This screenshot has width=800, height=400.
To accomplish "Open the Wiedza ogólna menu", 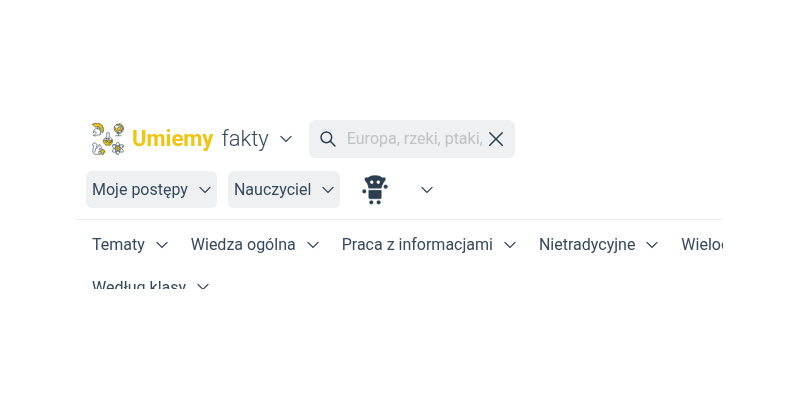I will click(243, 245).
